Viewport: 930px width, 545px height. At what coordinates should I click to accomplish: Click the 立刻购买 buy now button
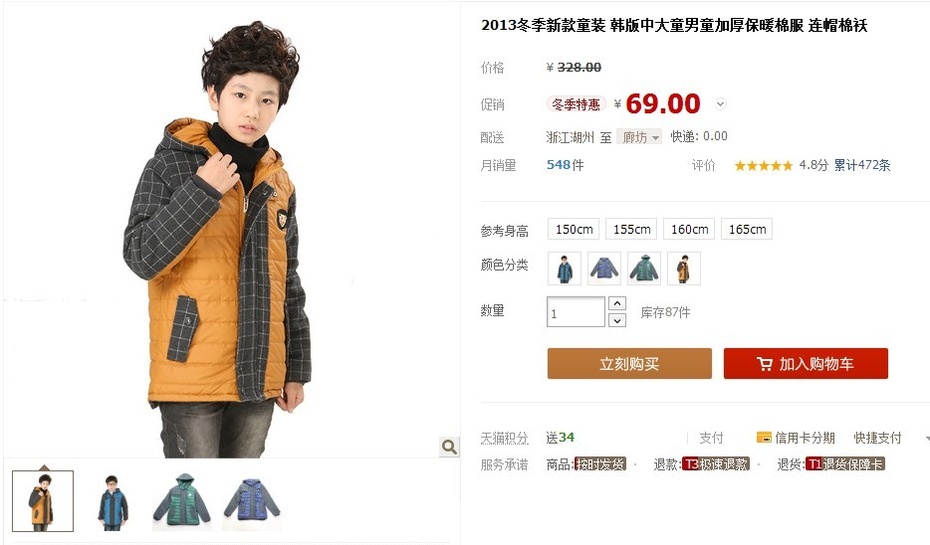coord(629,364)
